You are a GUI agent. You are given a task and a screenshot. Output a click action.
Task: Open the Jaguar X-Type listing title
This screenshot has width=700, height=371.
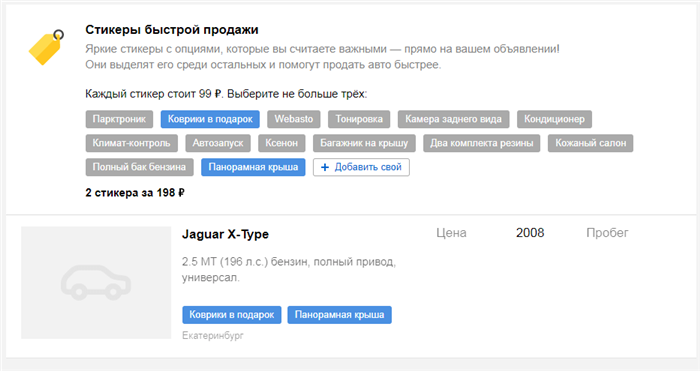point(225,234)
